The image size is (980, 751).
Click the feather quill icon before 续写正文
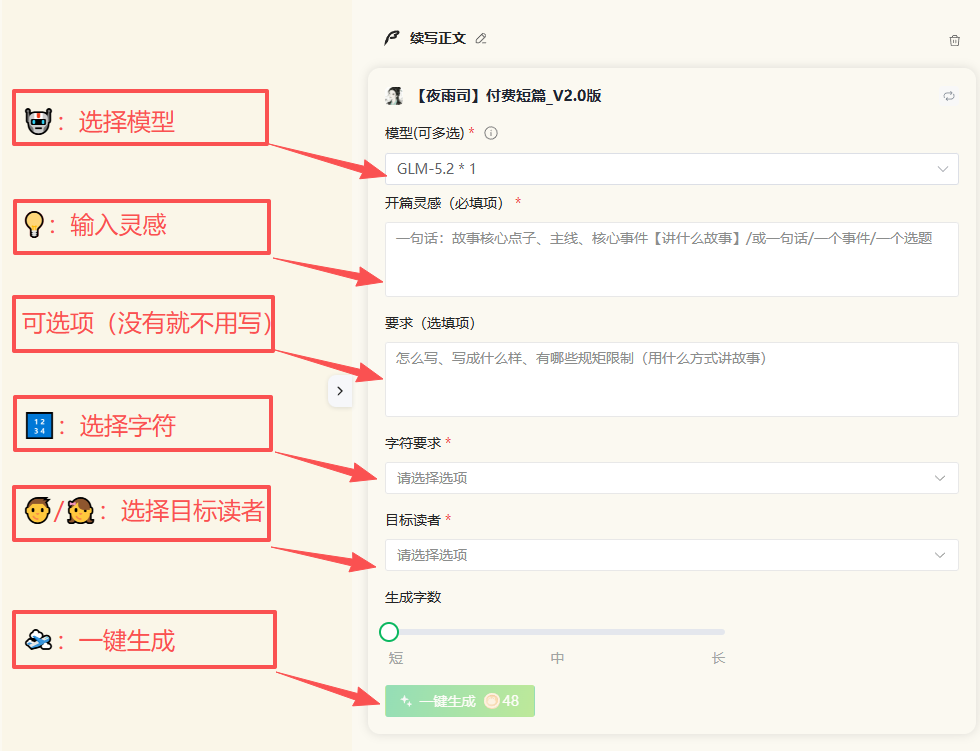392,39
